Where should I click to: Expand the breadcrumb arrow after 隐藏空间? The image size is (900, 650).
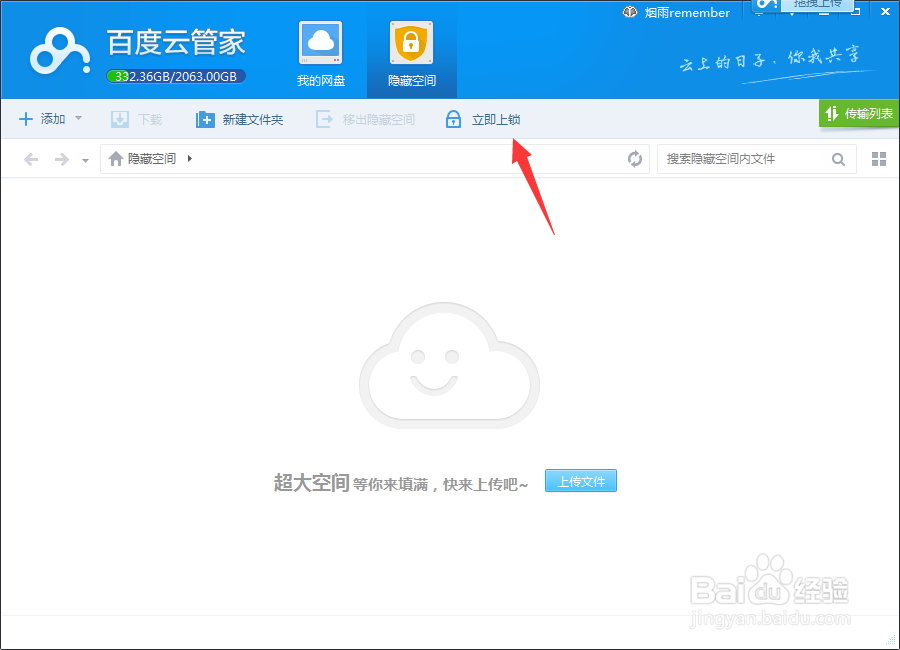point(190,158)
